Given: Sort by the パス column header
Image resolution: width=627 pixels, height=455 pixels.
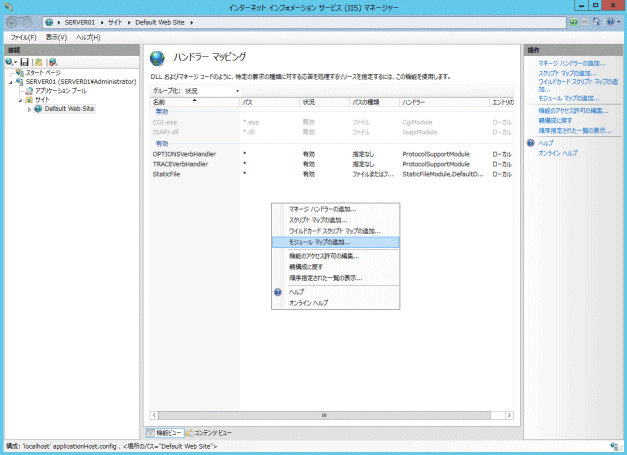Looking at the screenshot, I should (x=270, y=102).
